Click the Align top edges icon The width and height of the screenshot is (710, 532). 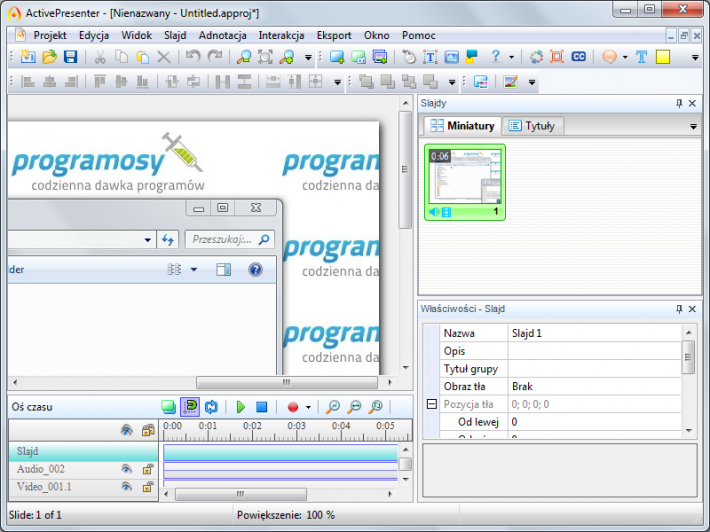(100, 82)
